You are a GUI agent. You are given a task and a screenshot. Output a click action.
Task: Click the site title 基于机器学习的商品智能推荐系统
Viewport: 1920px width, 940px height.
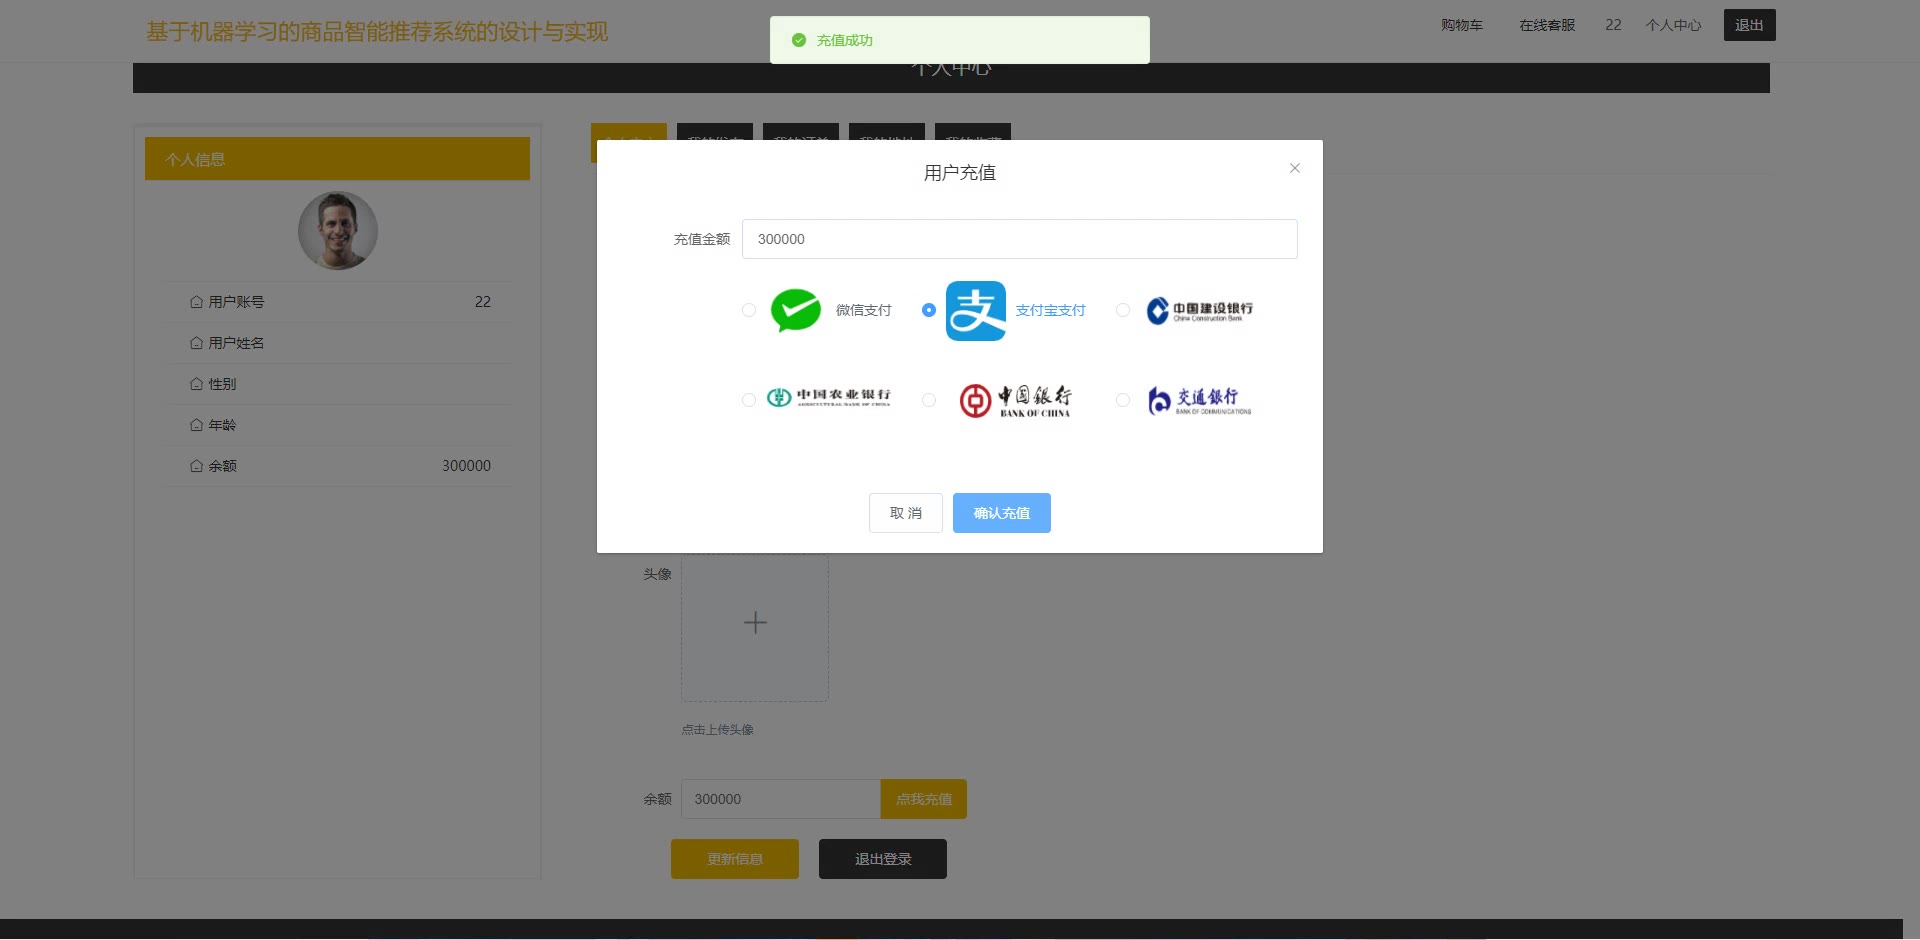pyautogui.click(x=377, y=32)
